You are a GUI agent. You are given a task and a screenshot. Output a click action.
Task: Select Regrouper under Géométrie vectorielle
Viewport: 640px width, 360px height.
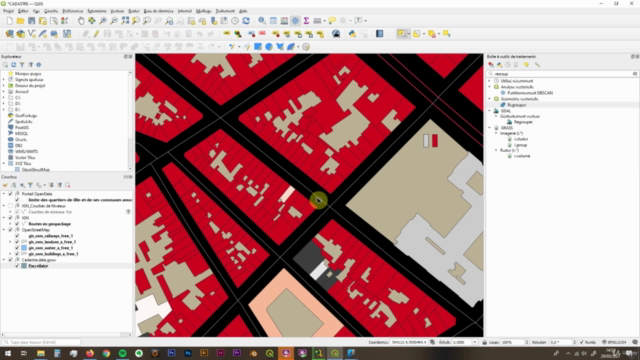coord(516,105)
